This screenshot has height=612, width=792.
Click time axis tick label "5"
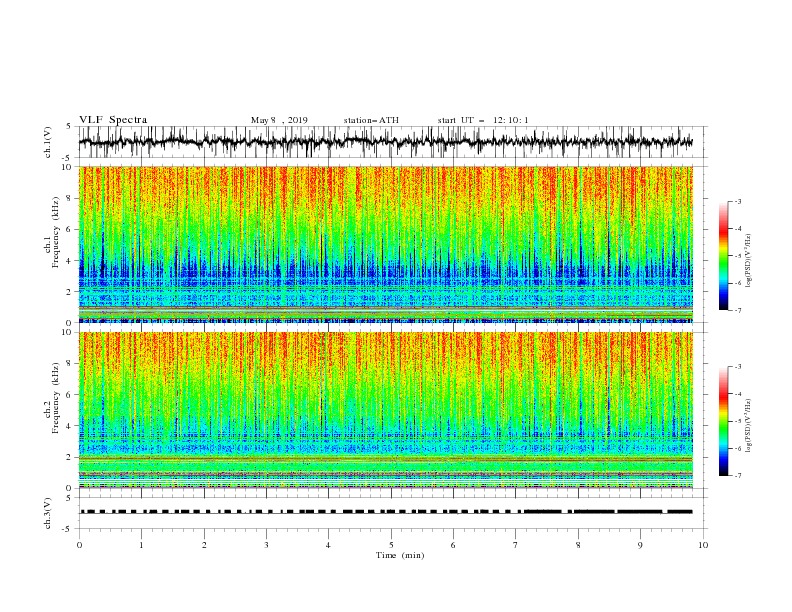tap(391, 545)
